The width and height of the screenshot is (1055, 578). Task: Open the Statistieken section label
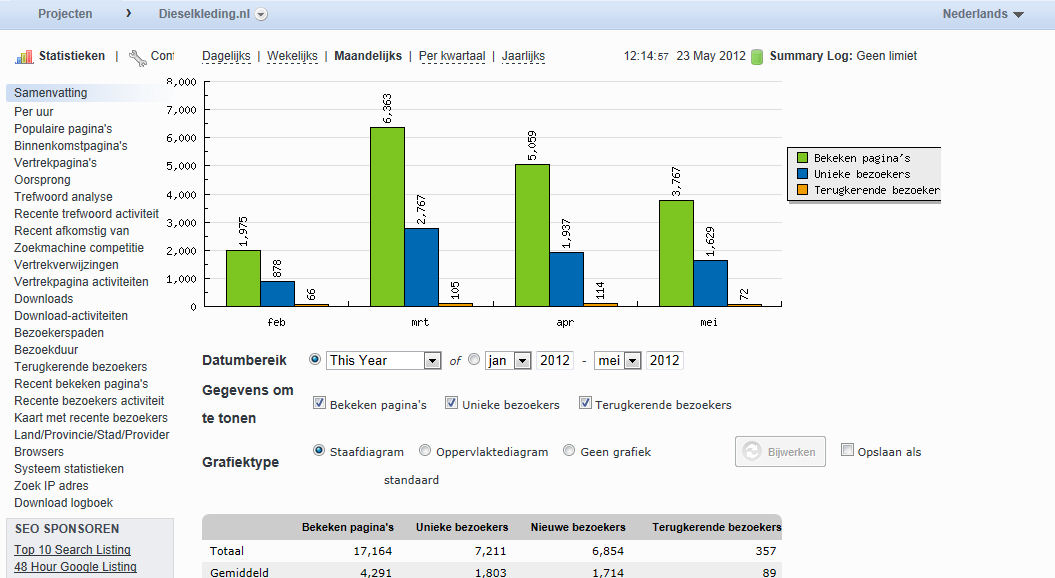pos(72,56)
